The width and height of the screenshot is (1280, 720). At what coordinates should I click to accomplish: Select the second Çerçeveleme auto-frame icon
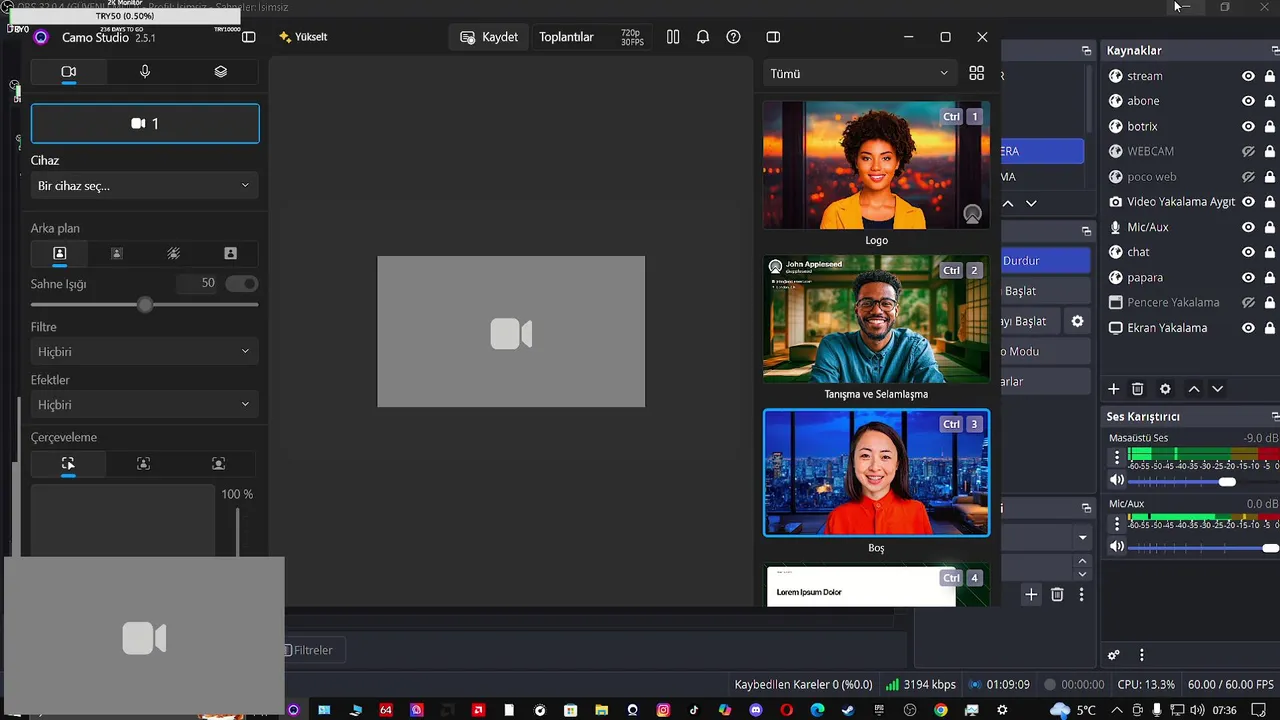click(144, 464)
